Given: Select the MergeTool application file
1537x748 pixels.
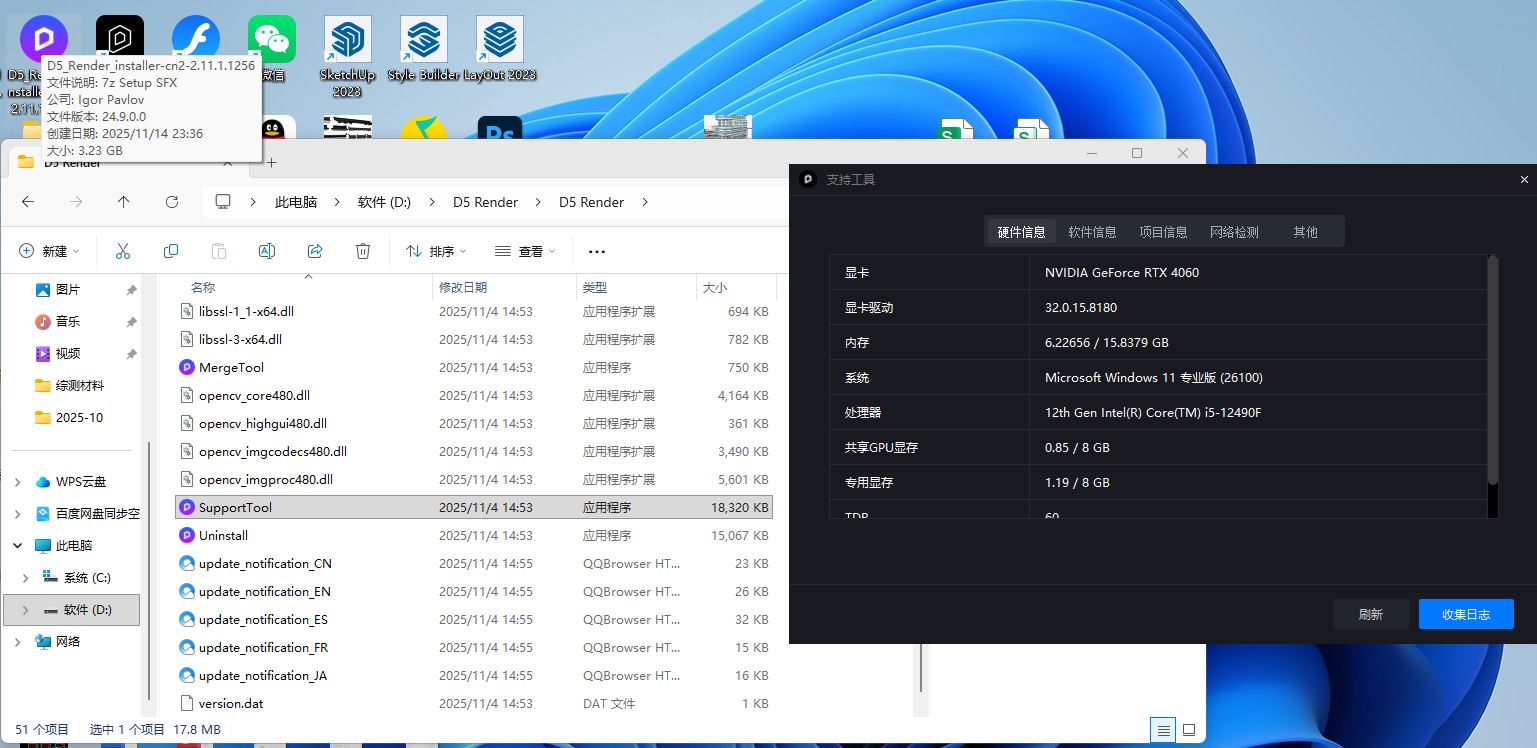Looking at the screenshot, I should pyautogui.click(x=231, y=368).
